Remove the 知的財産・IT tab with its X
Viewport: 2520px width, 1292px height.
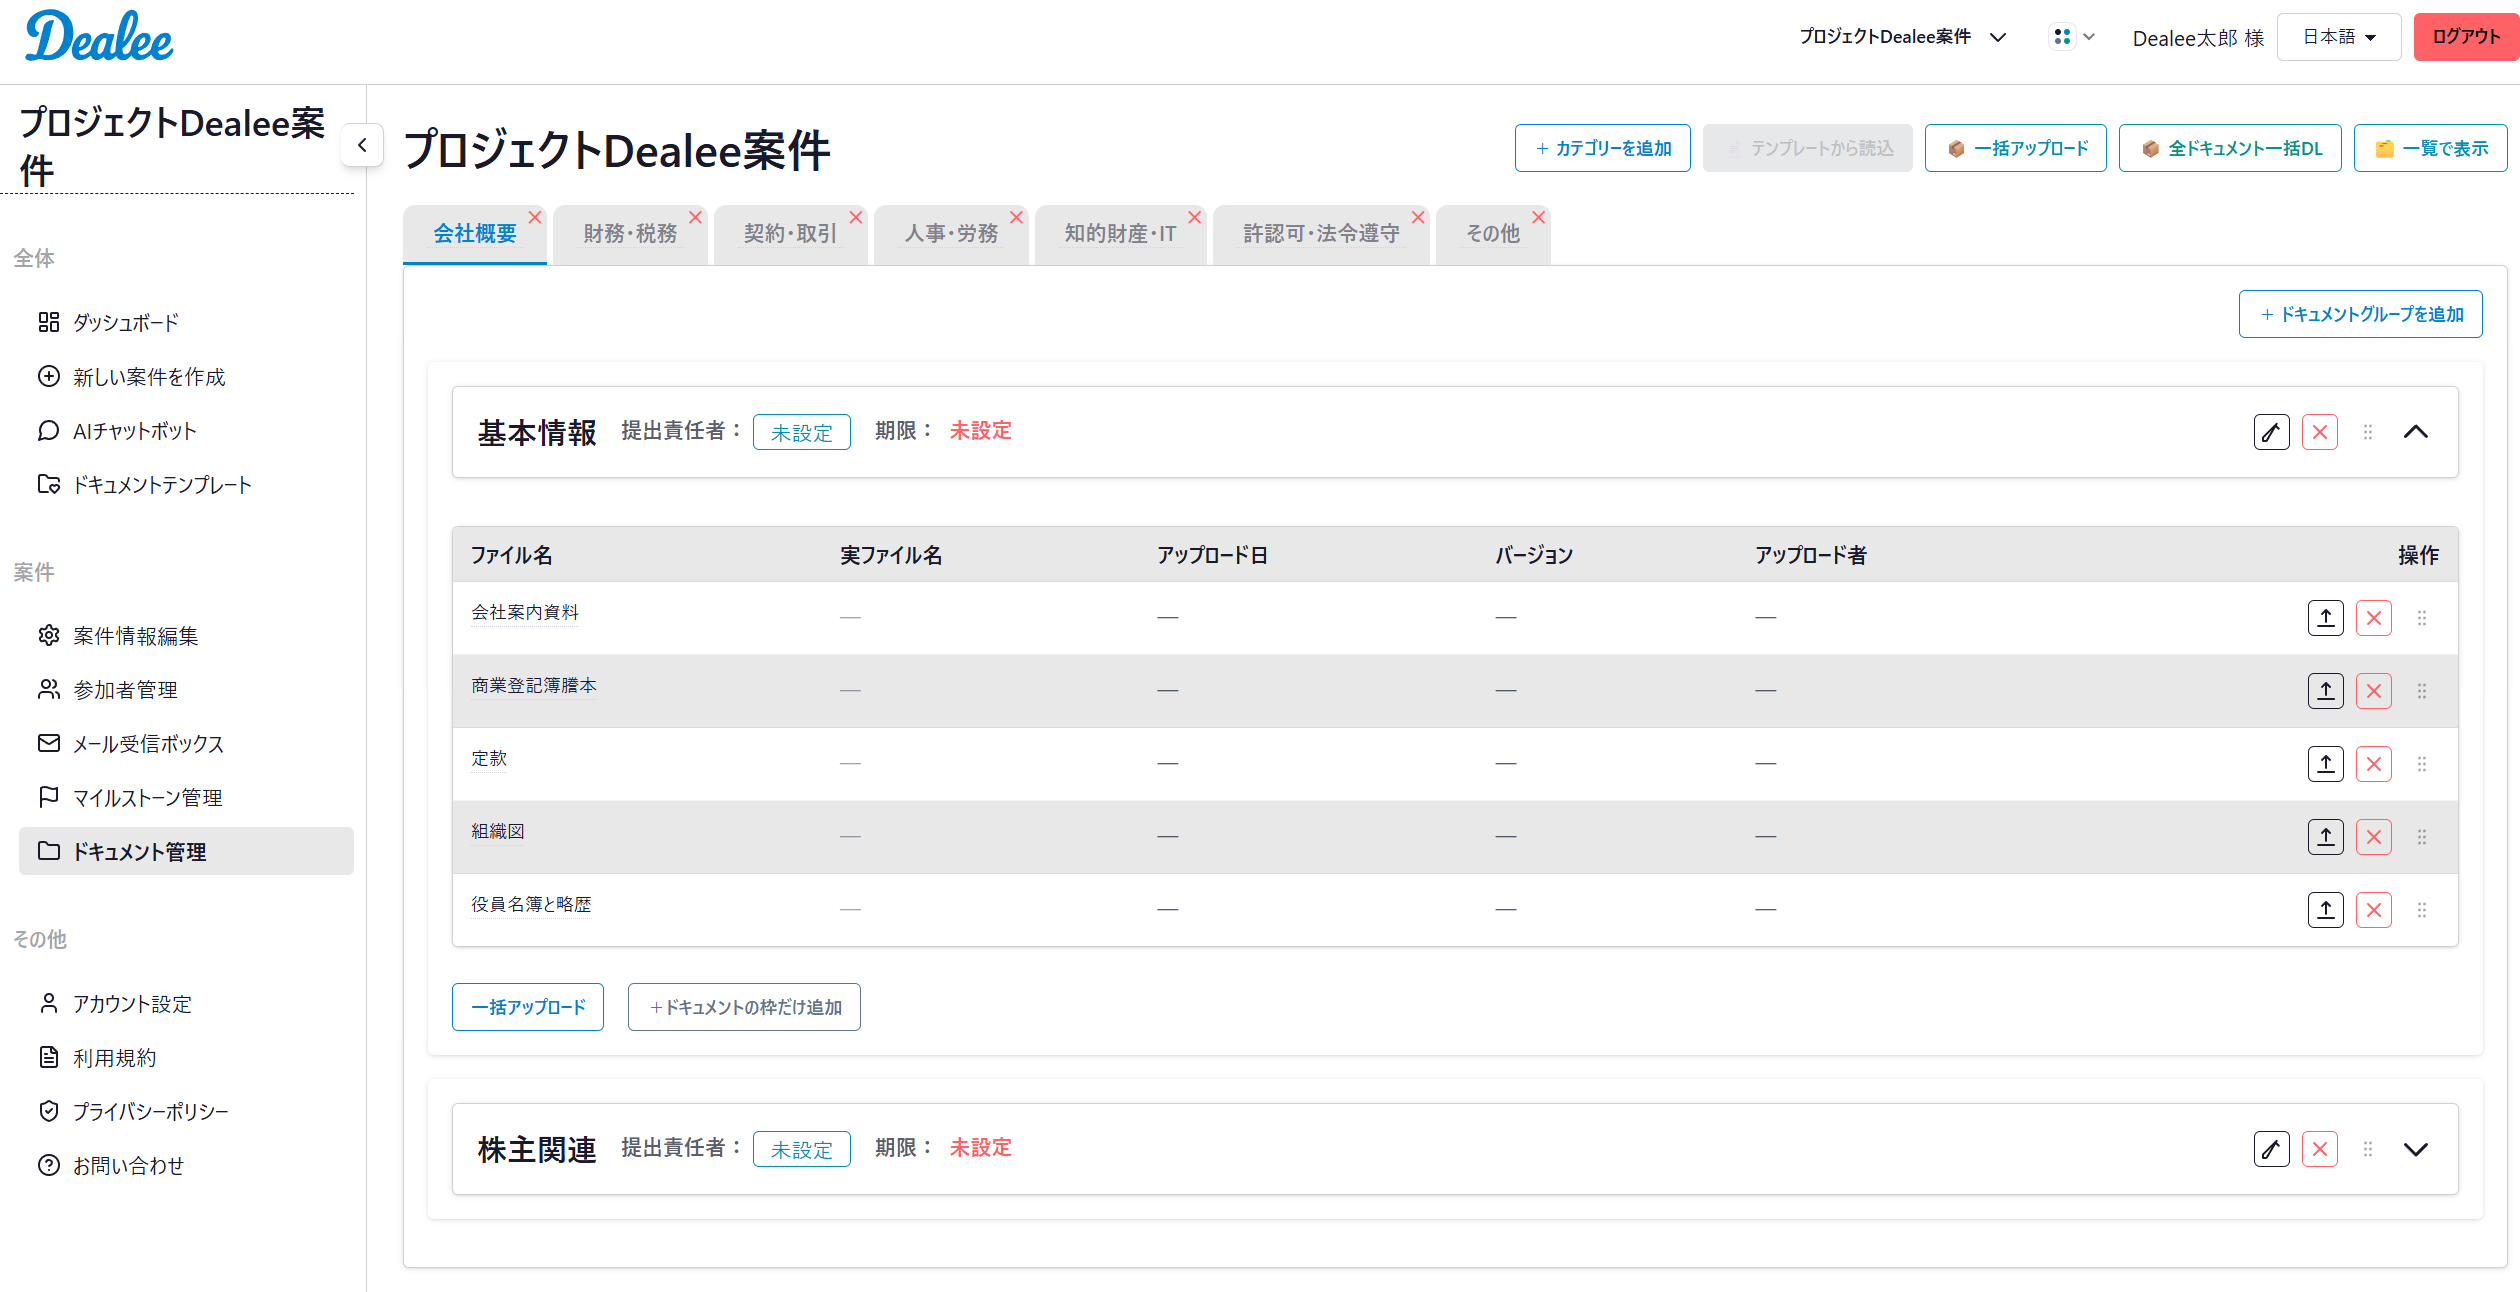1194,217
